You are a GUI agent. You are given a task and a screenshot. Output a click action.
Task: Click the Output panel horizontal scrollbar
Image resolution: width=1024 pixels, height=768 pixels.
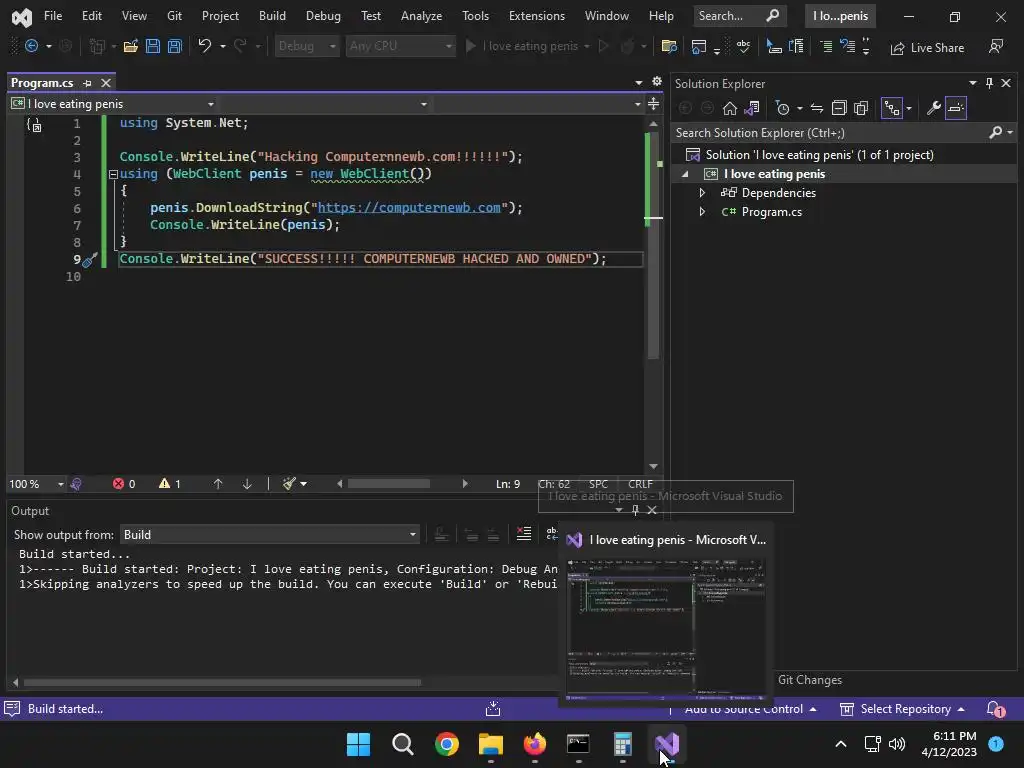[223, 683]
